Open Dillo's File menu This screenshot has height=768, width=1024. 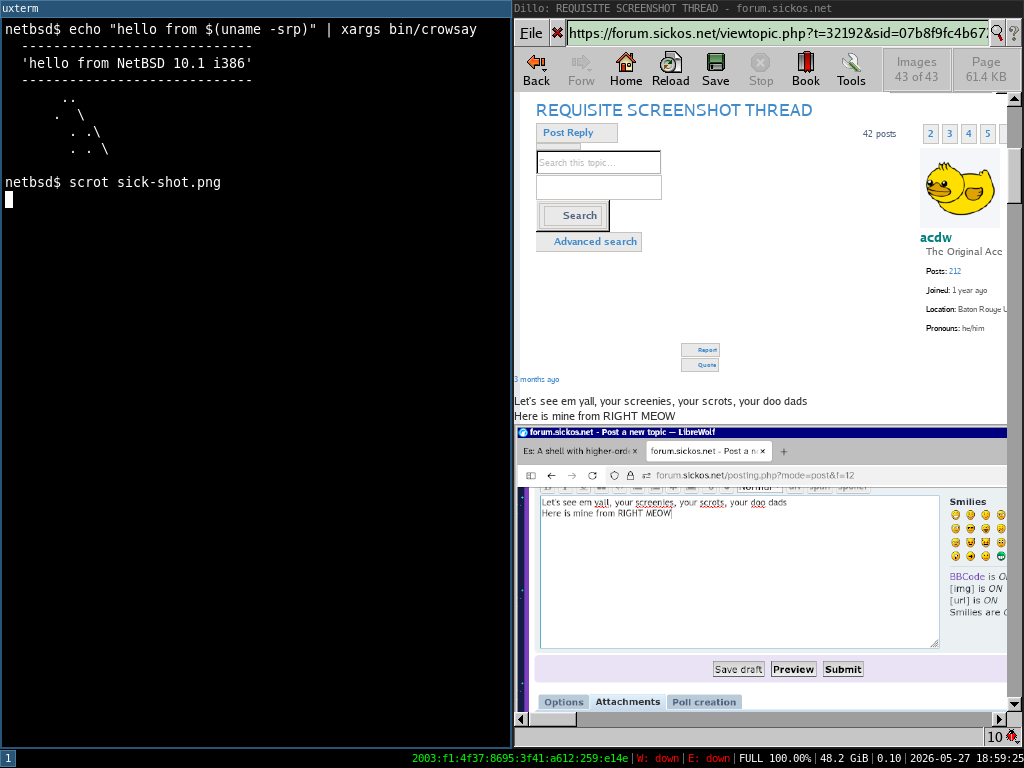pyautogui.click(x=531, y=33)
